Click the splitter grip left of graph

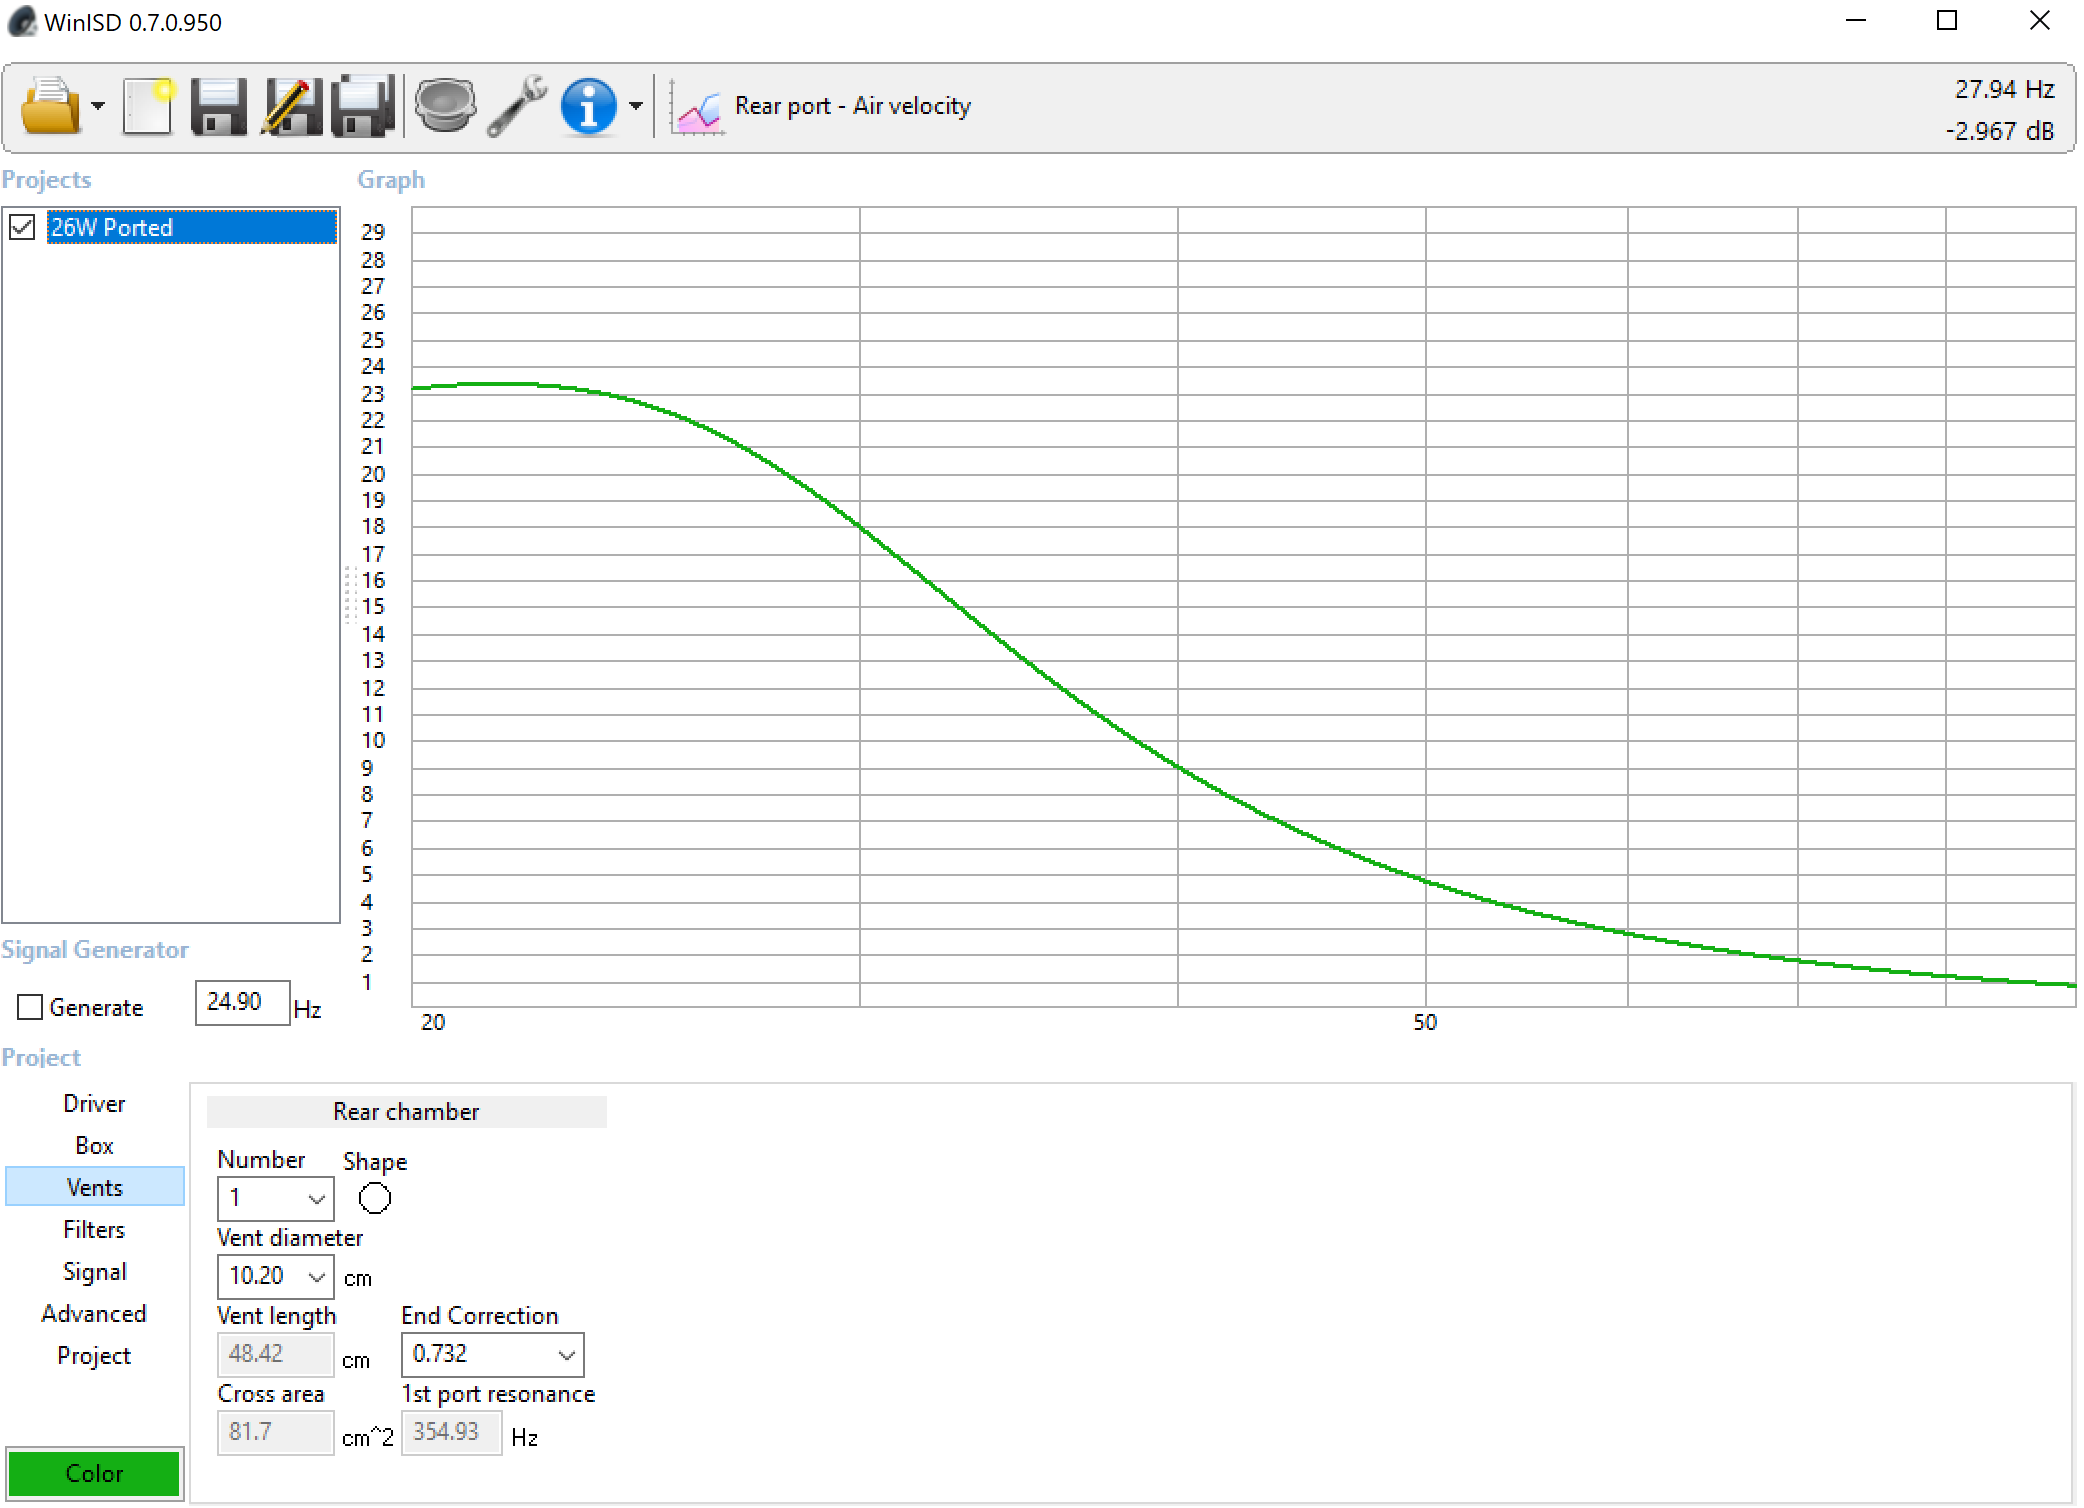[351, 595]
